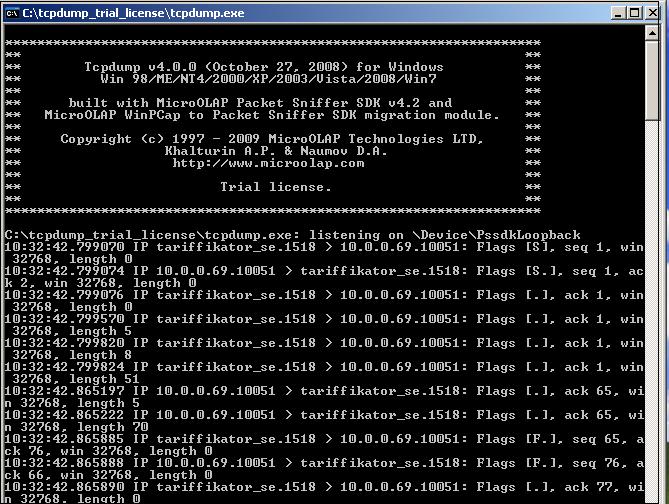Click the vertical scrollbar thumb
669x504 pixels.
652,81
